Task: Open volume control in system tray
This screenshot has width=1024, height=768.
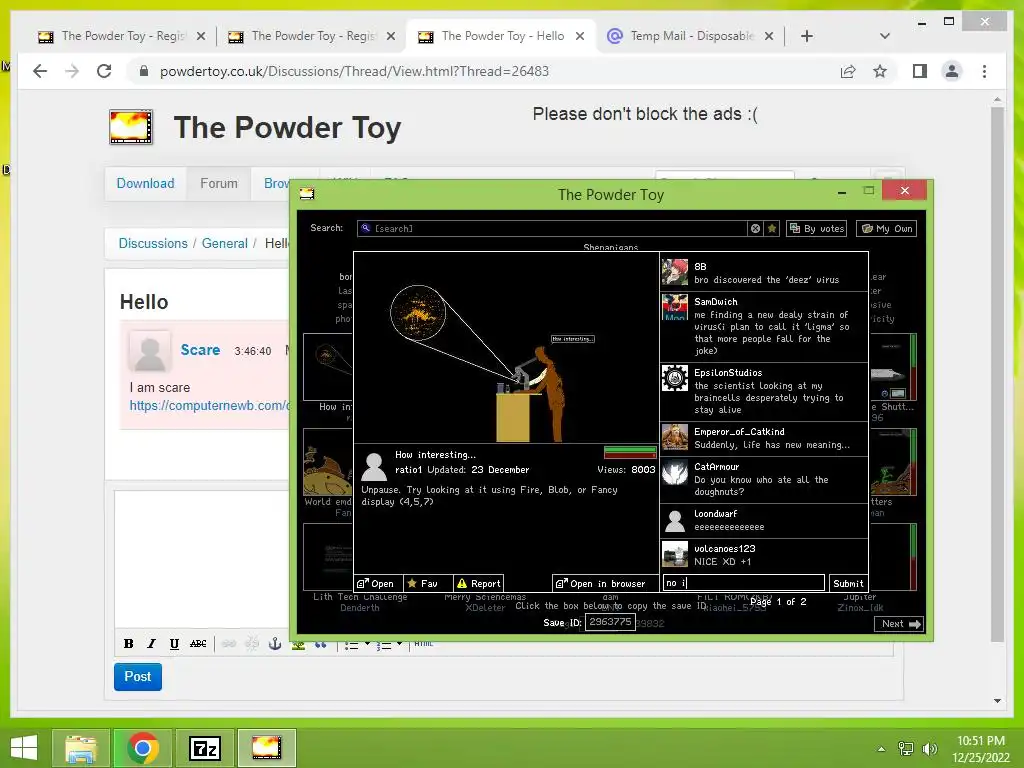Action: click(930, 748)
